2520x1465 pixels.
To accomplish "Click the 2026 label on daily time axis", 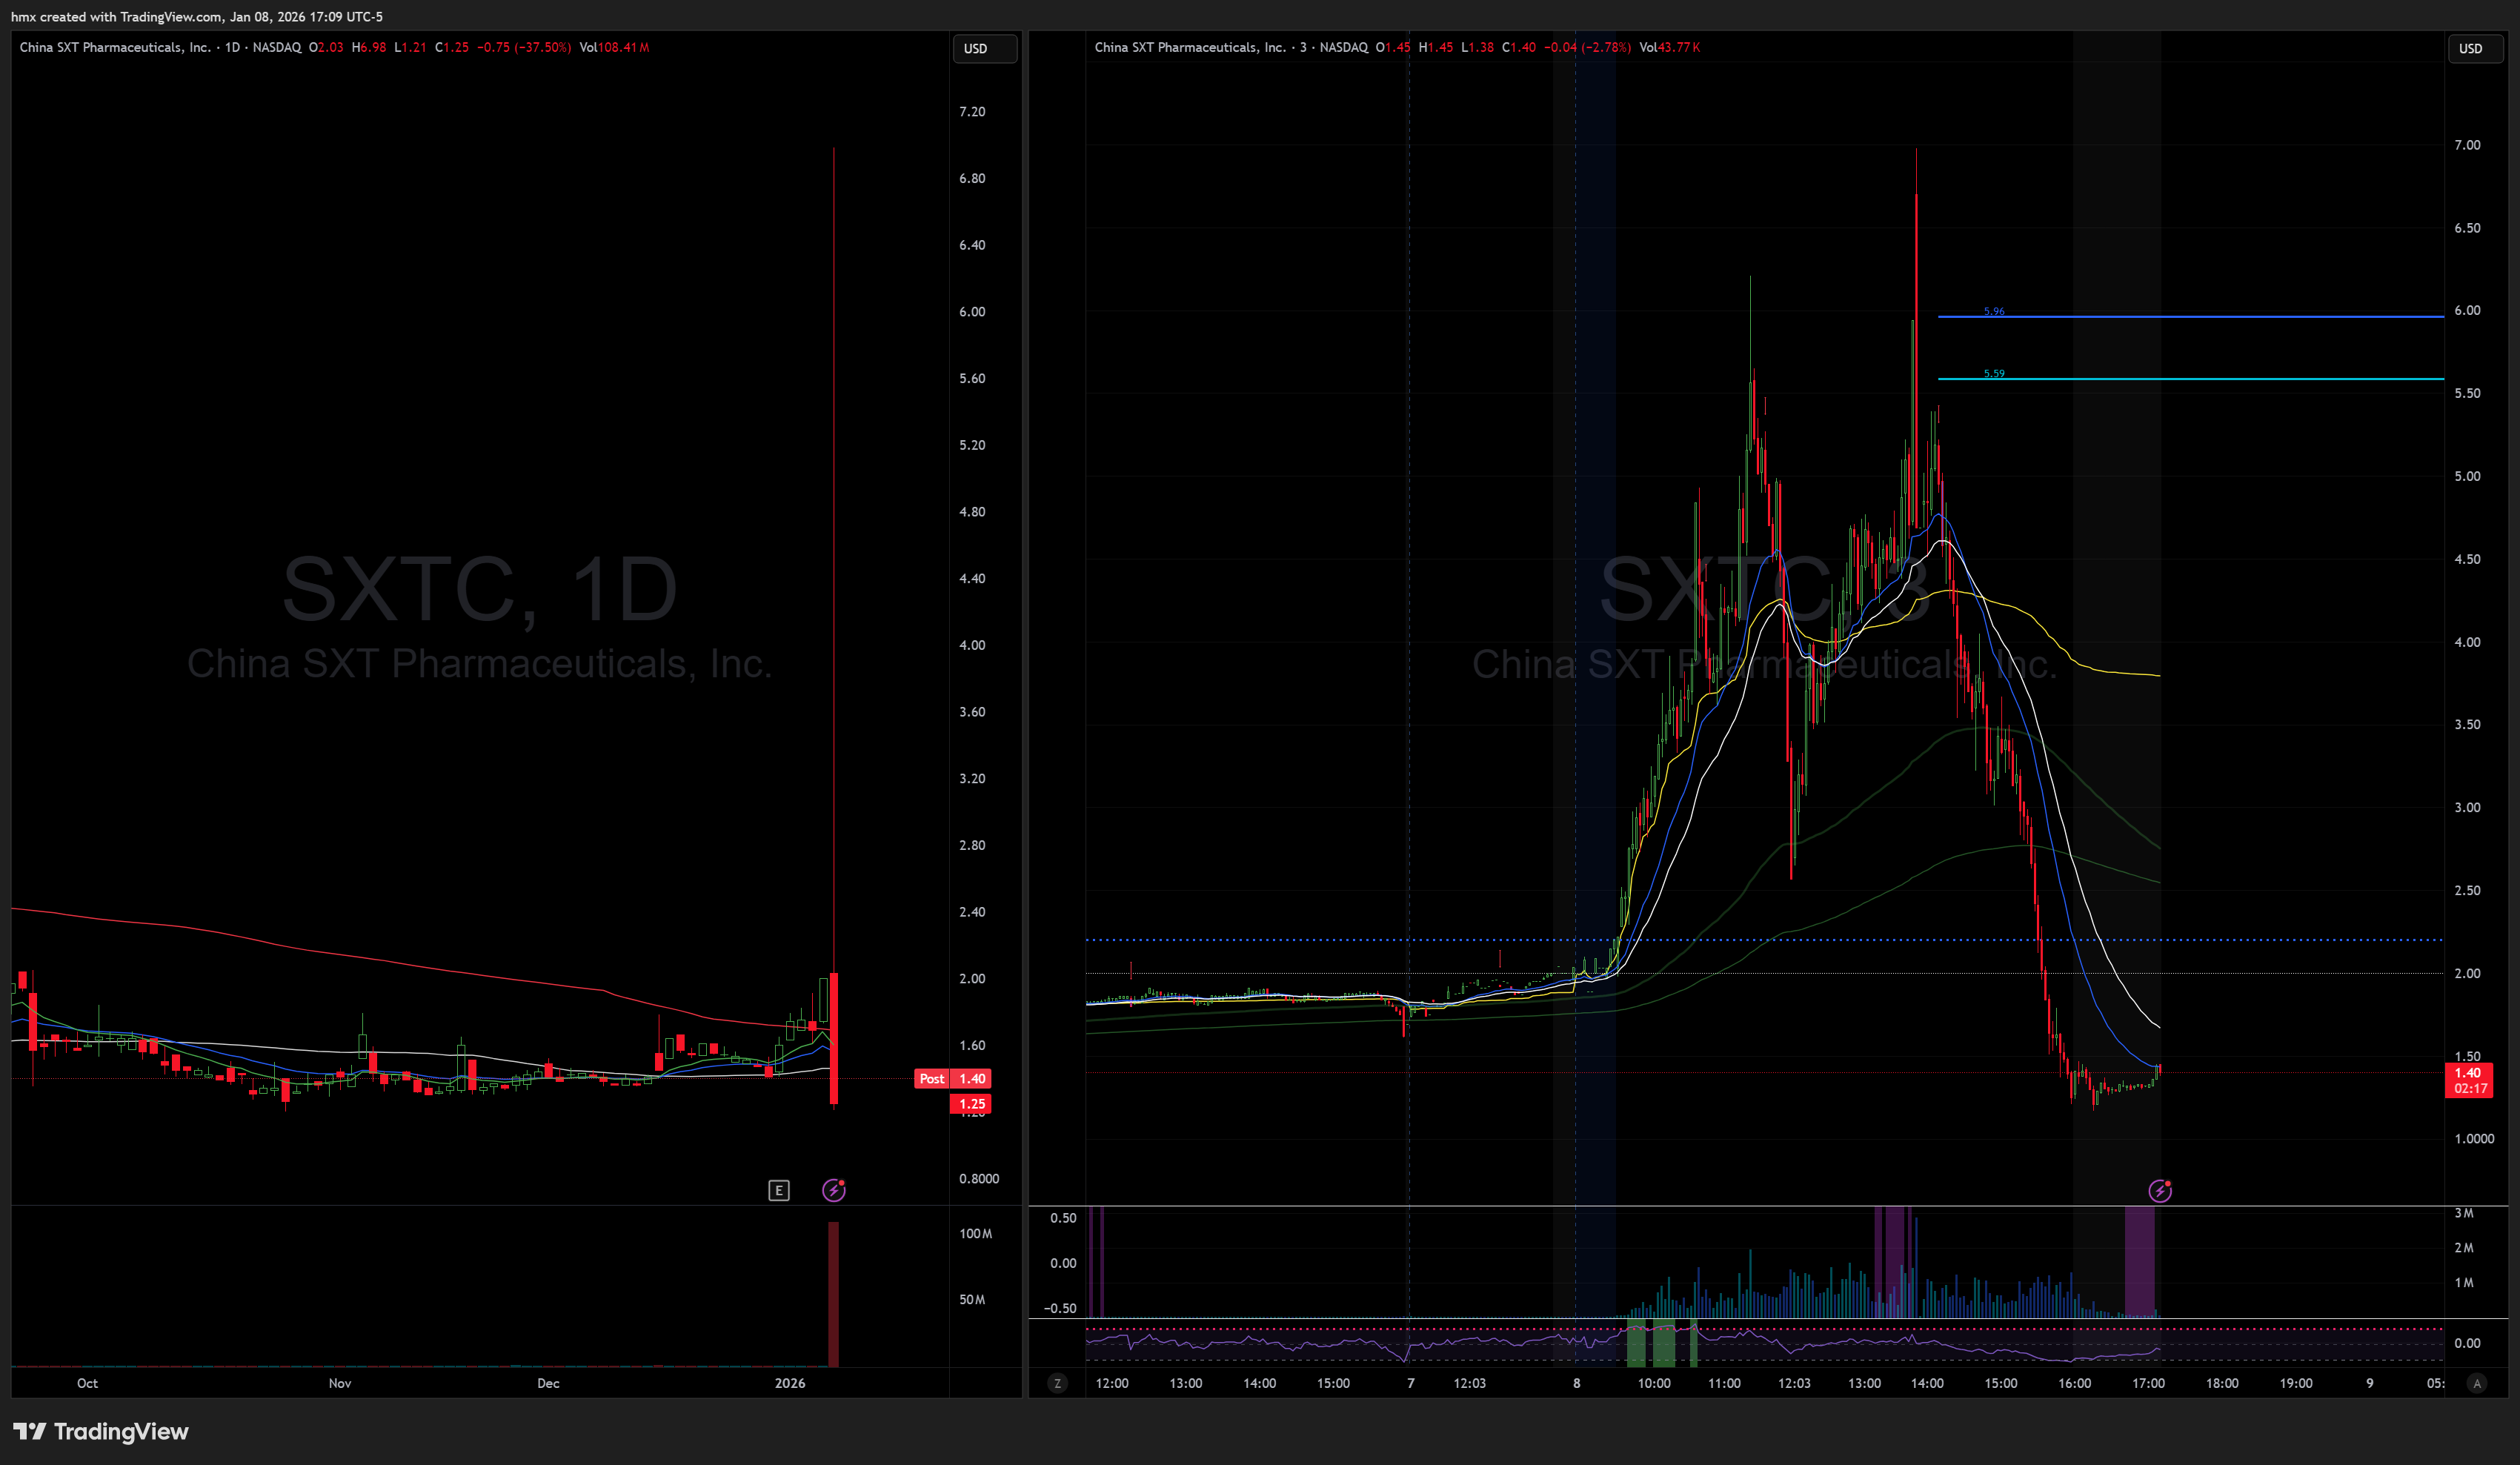I will 790,1383.
